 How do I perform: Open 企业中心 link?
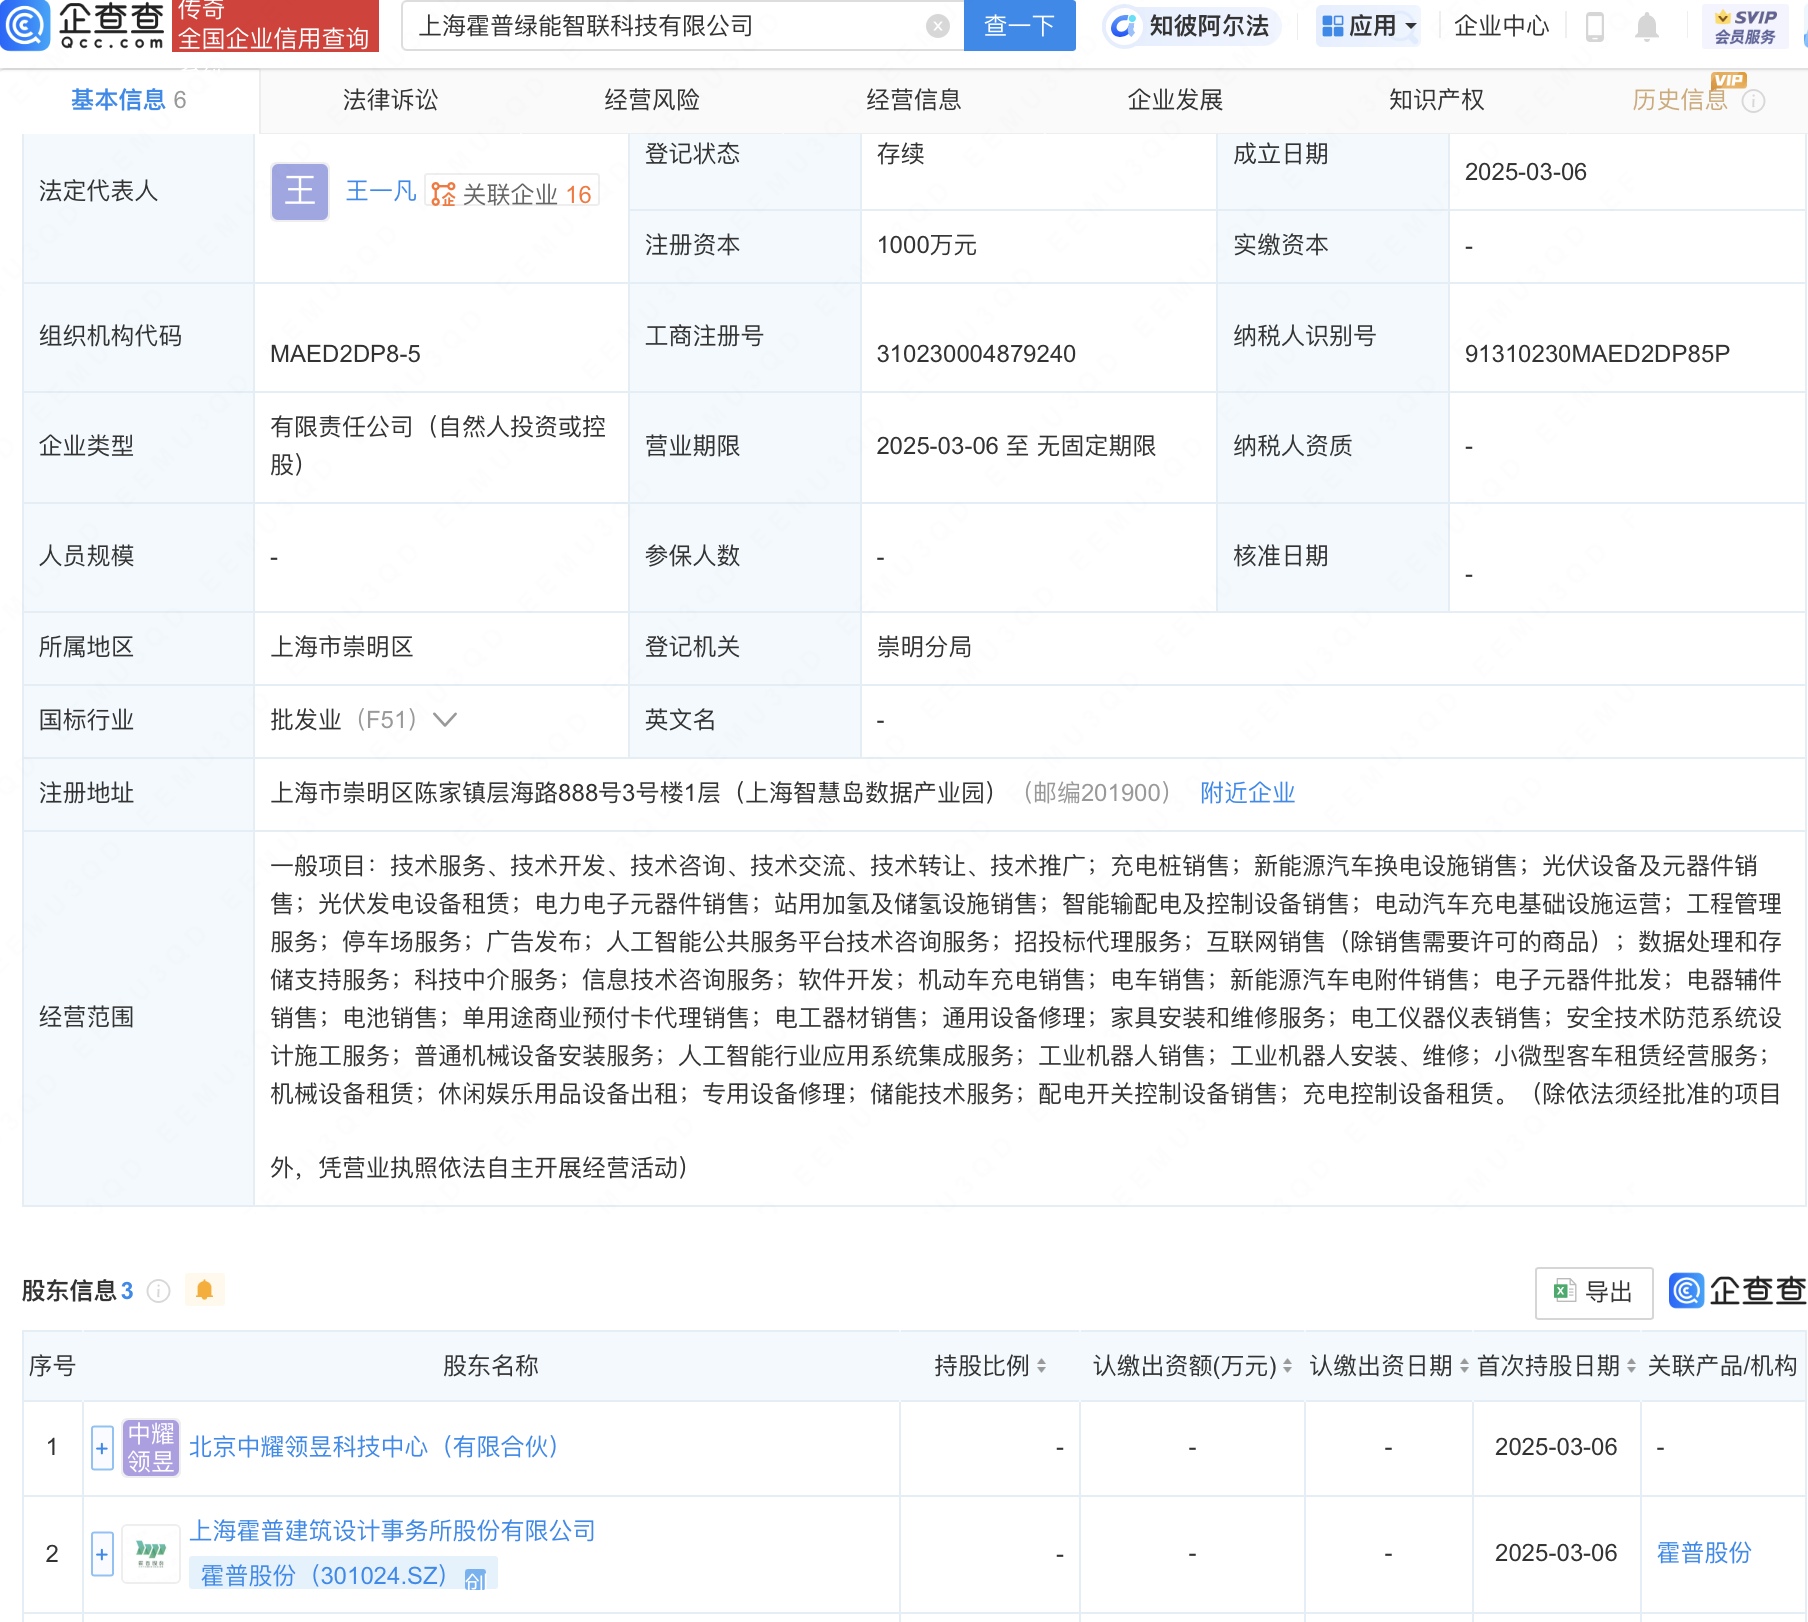(x=1501, y=26)
